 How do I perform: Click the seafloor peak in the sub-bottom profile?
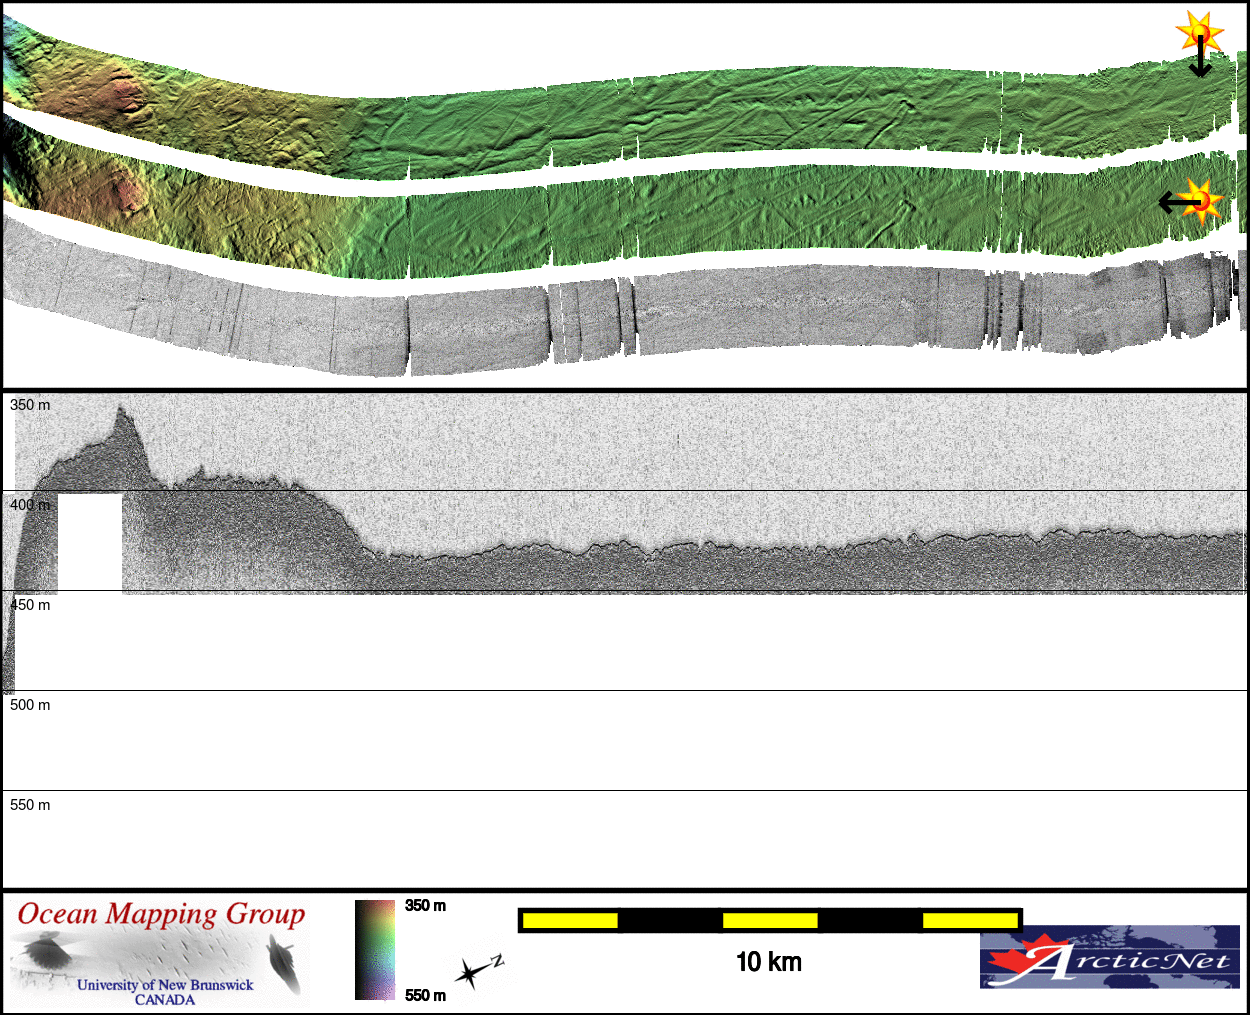pos(122,410)
